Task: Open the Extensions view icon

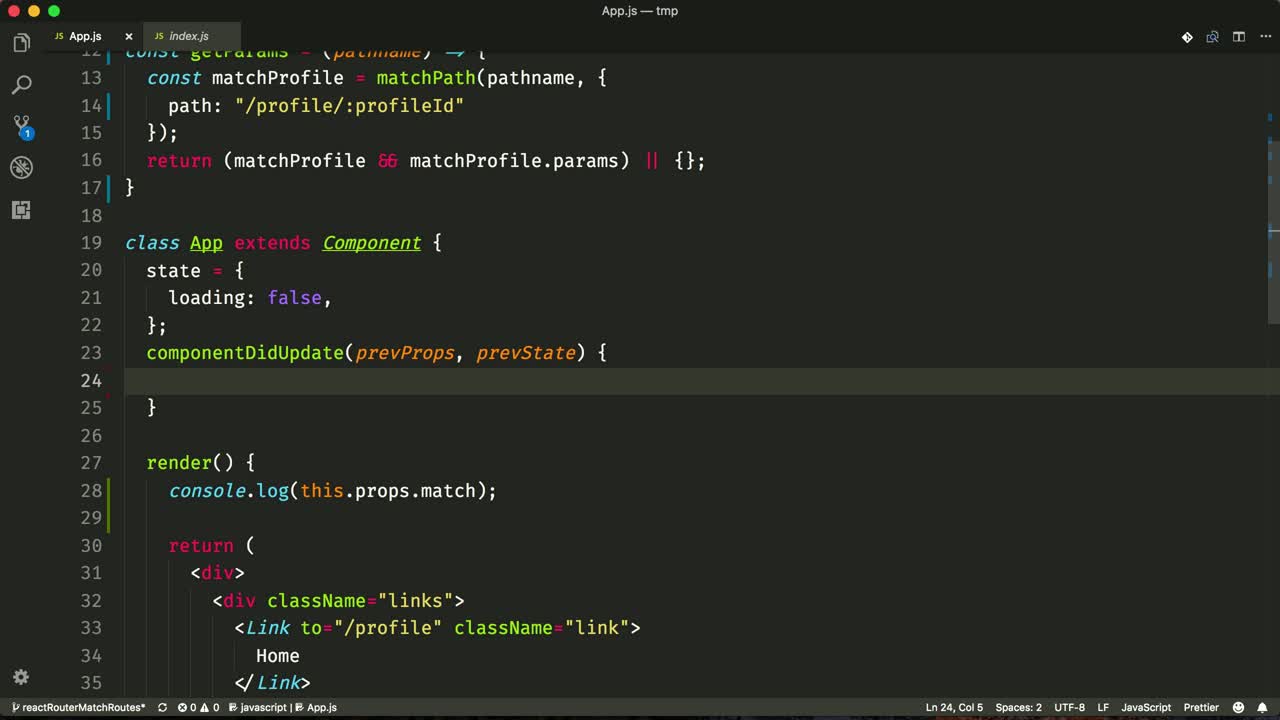Action: (21, 210)
